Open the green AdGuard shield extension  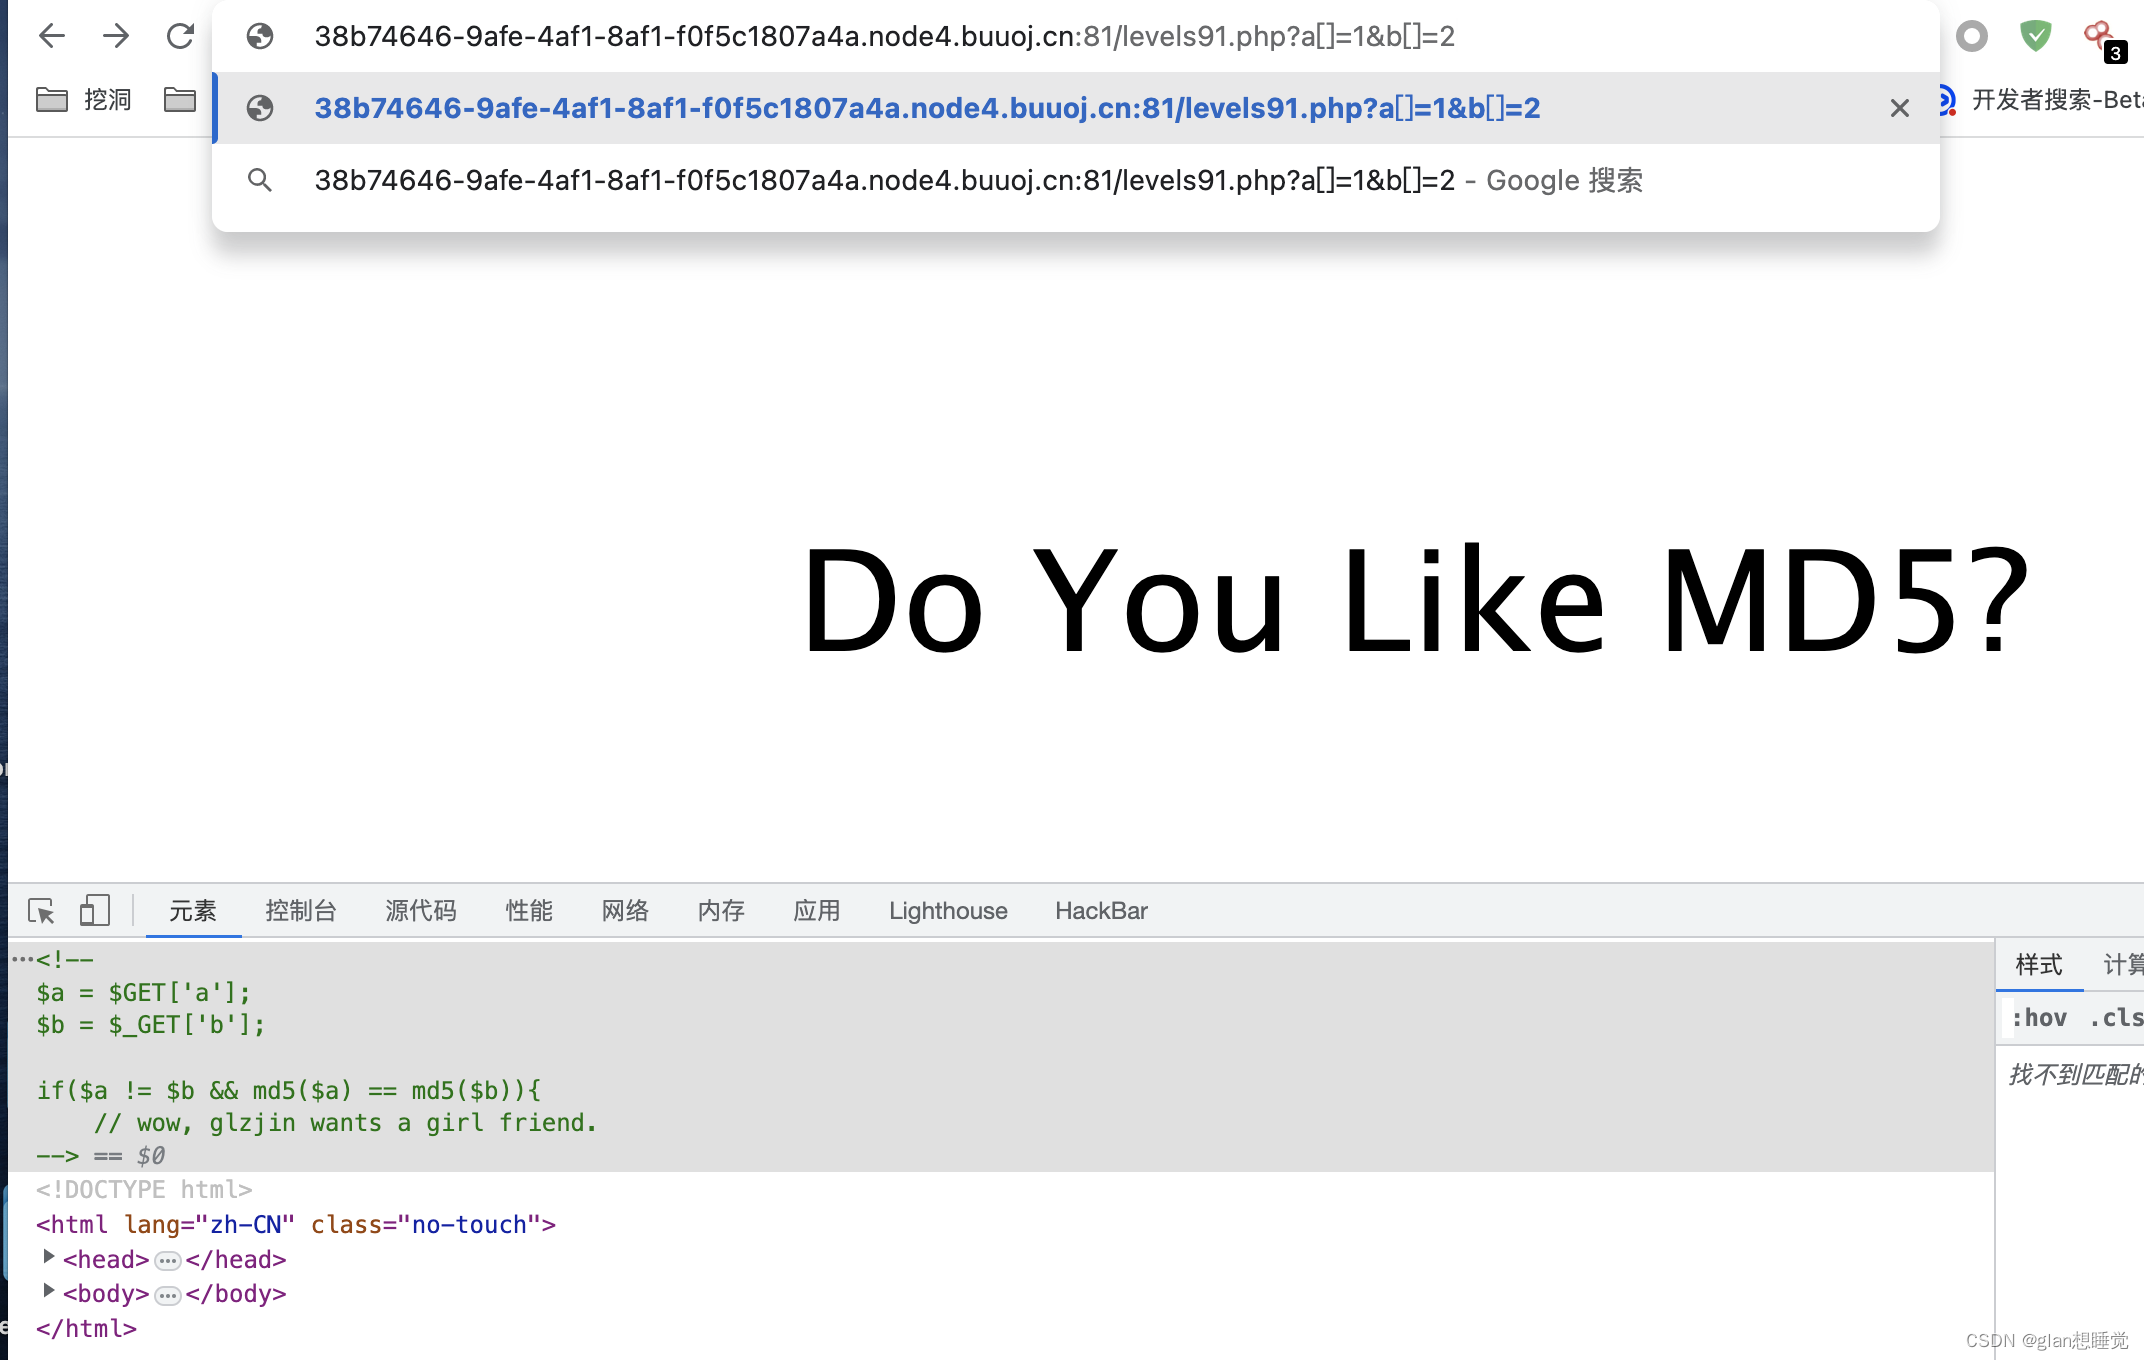(2035, 36)
